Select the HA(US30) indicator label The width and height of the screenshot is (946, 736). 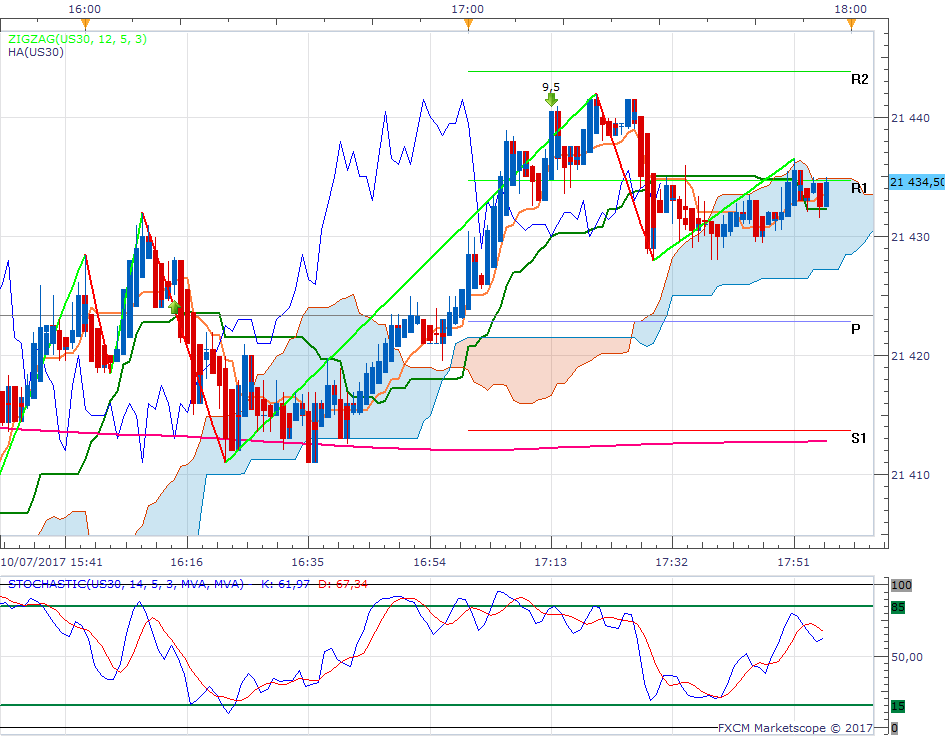[36, 52]
